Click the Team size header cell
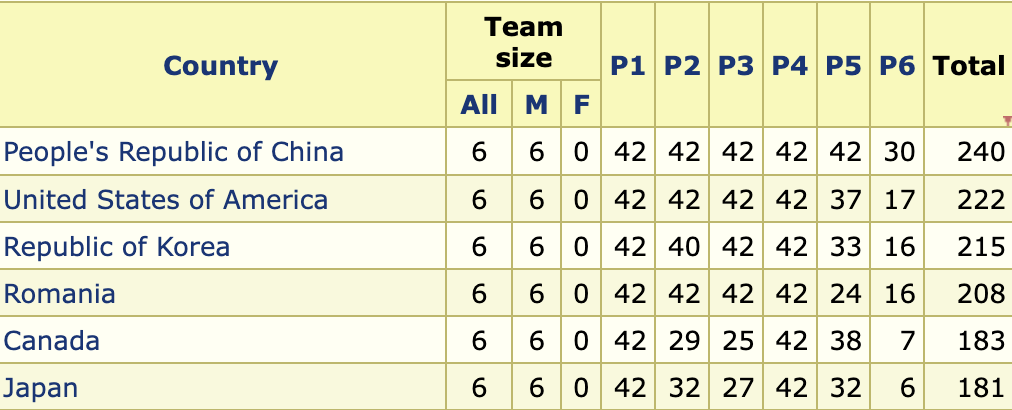1012x410 pixels. [x=523, y=42]
